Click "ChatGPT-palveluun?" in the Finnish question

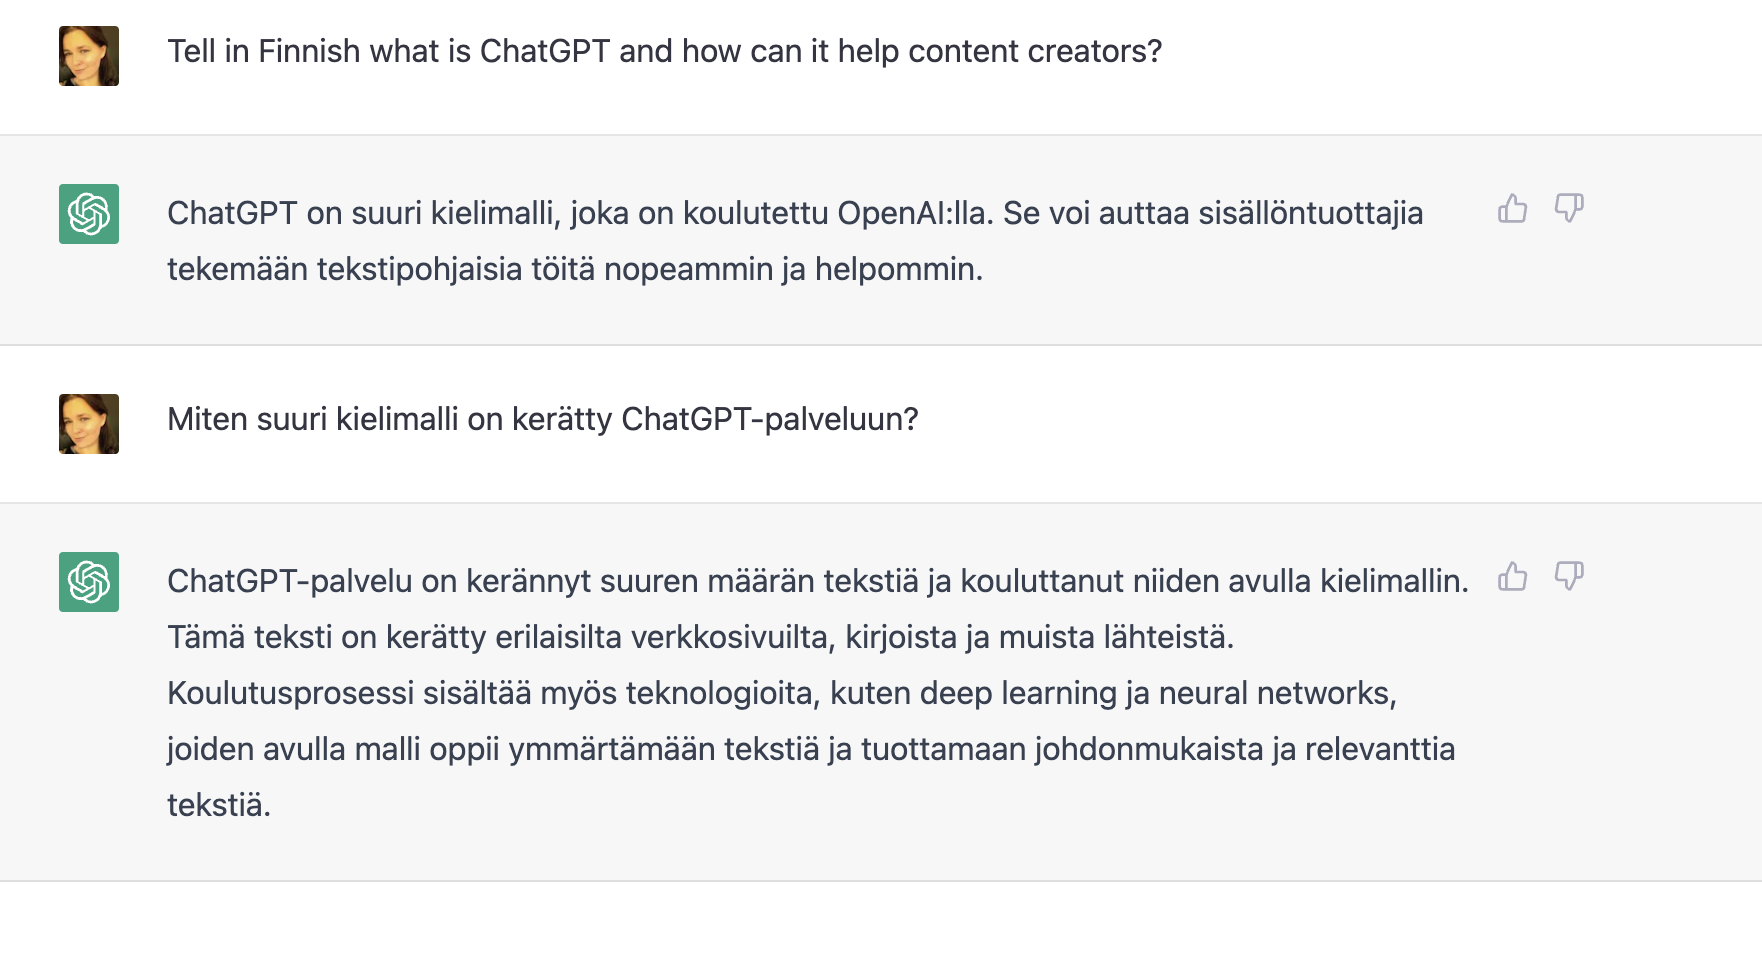(x=769, y=419)
